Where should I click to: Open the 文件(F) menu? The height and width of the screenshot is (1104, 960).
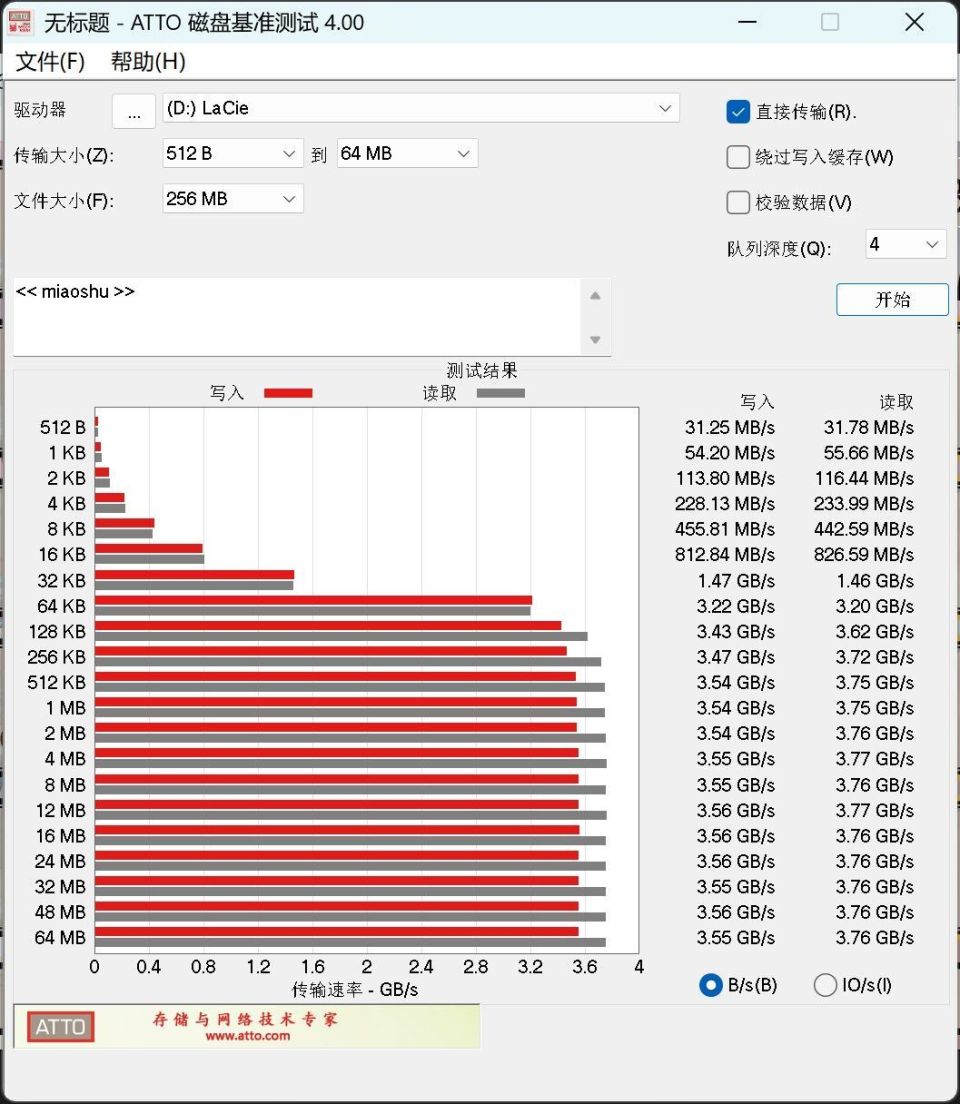point(47,61)
